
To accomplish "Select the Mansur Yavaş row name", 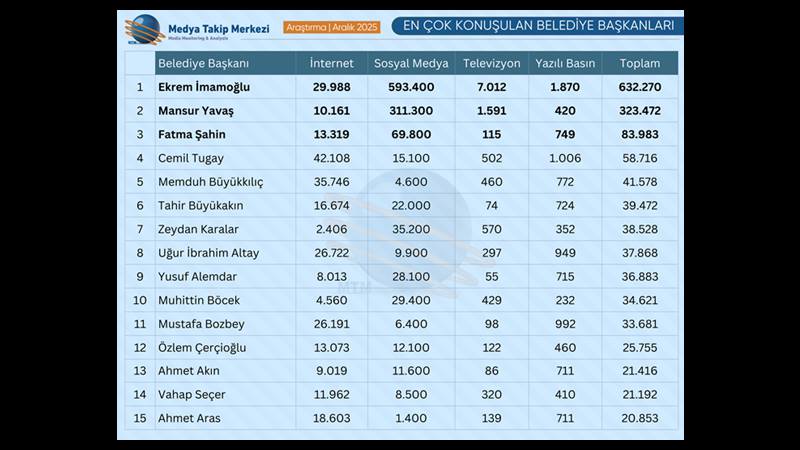I will click(x=196, y=111).
